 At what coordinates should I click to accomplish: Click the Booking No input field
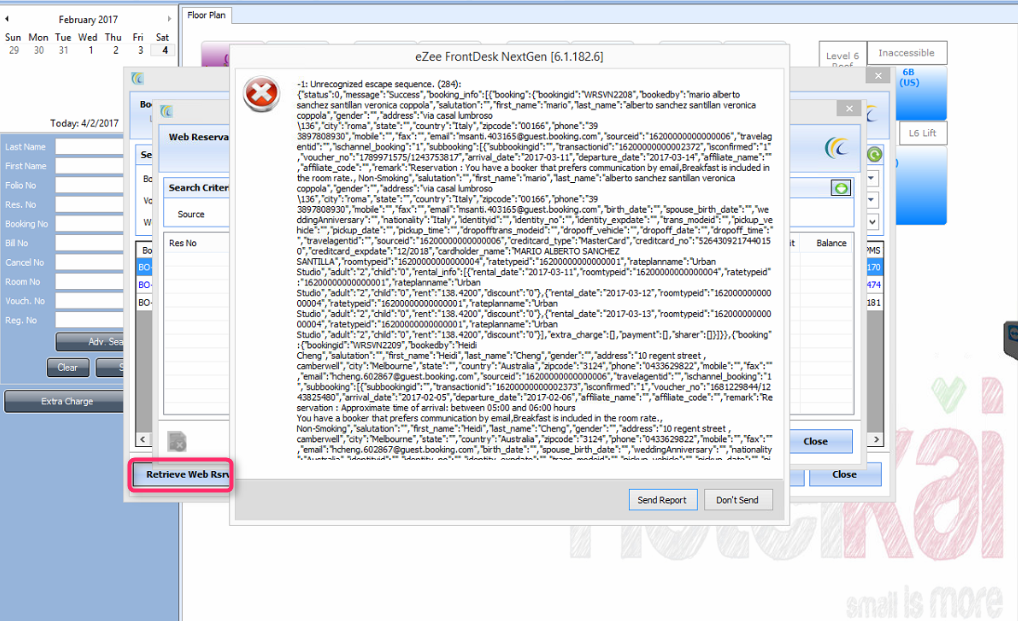90,224
